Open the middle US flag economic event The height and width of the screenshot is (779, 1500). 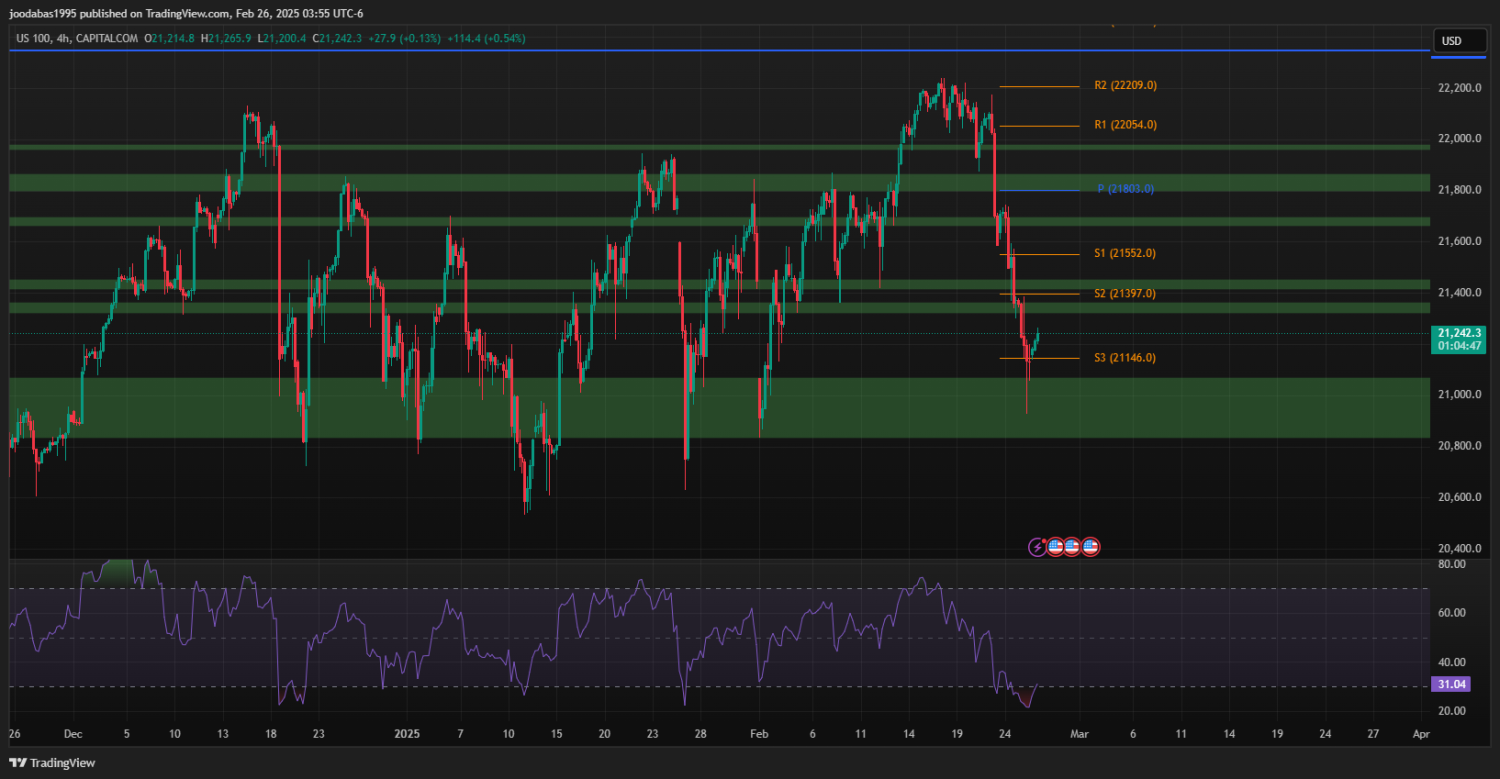(1072, 547)
